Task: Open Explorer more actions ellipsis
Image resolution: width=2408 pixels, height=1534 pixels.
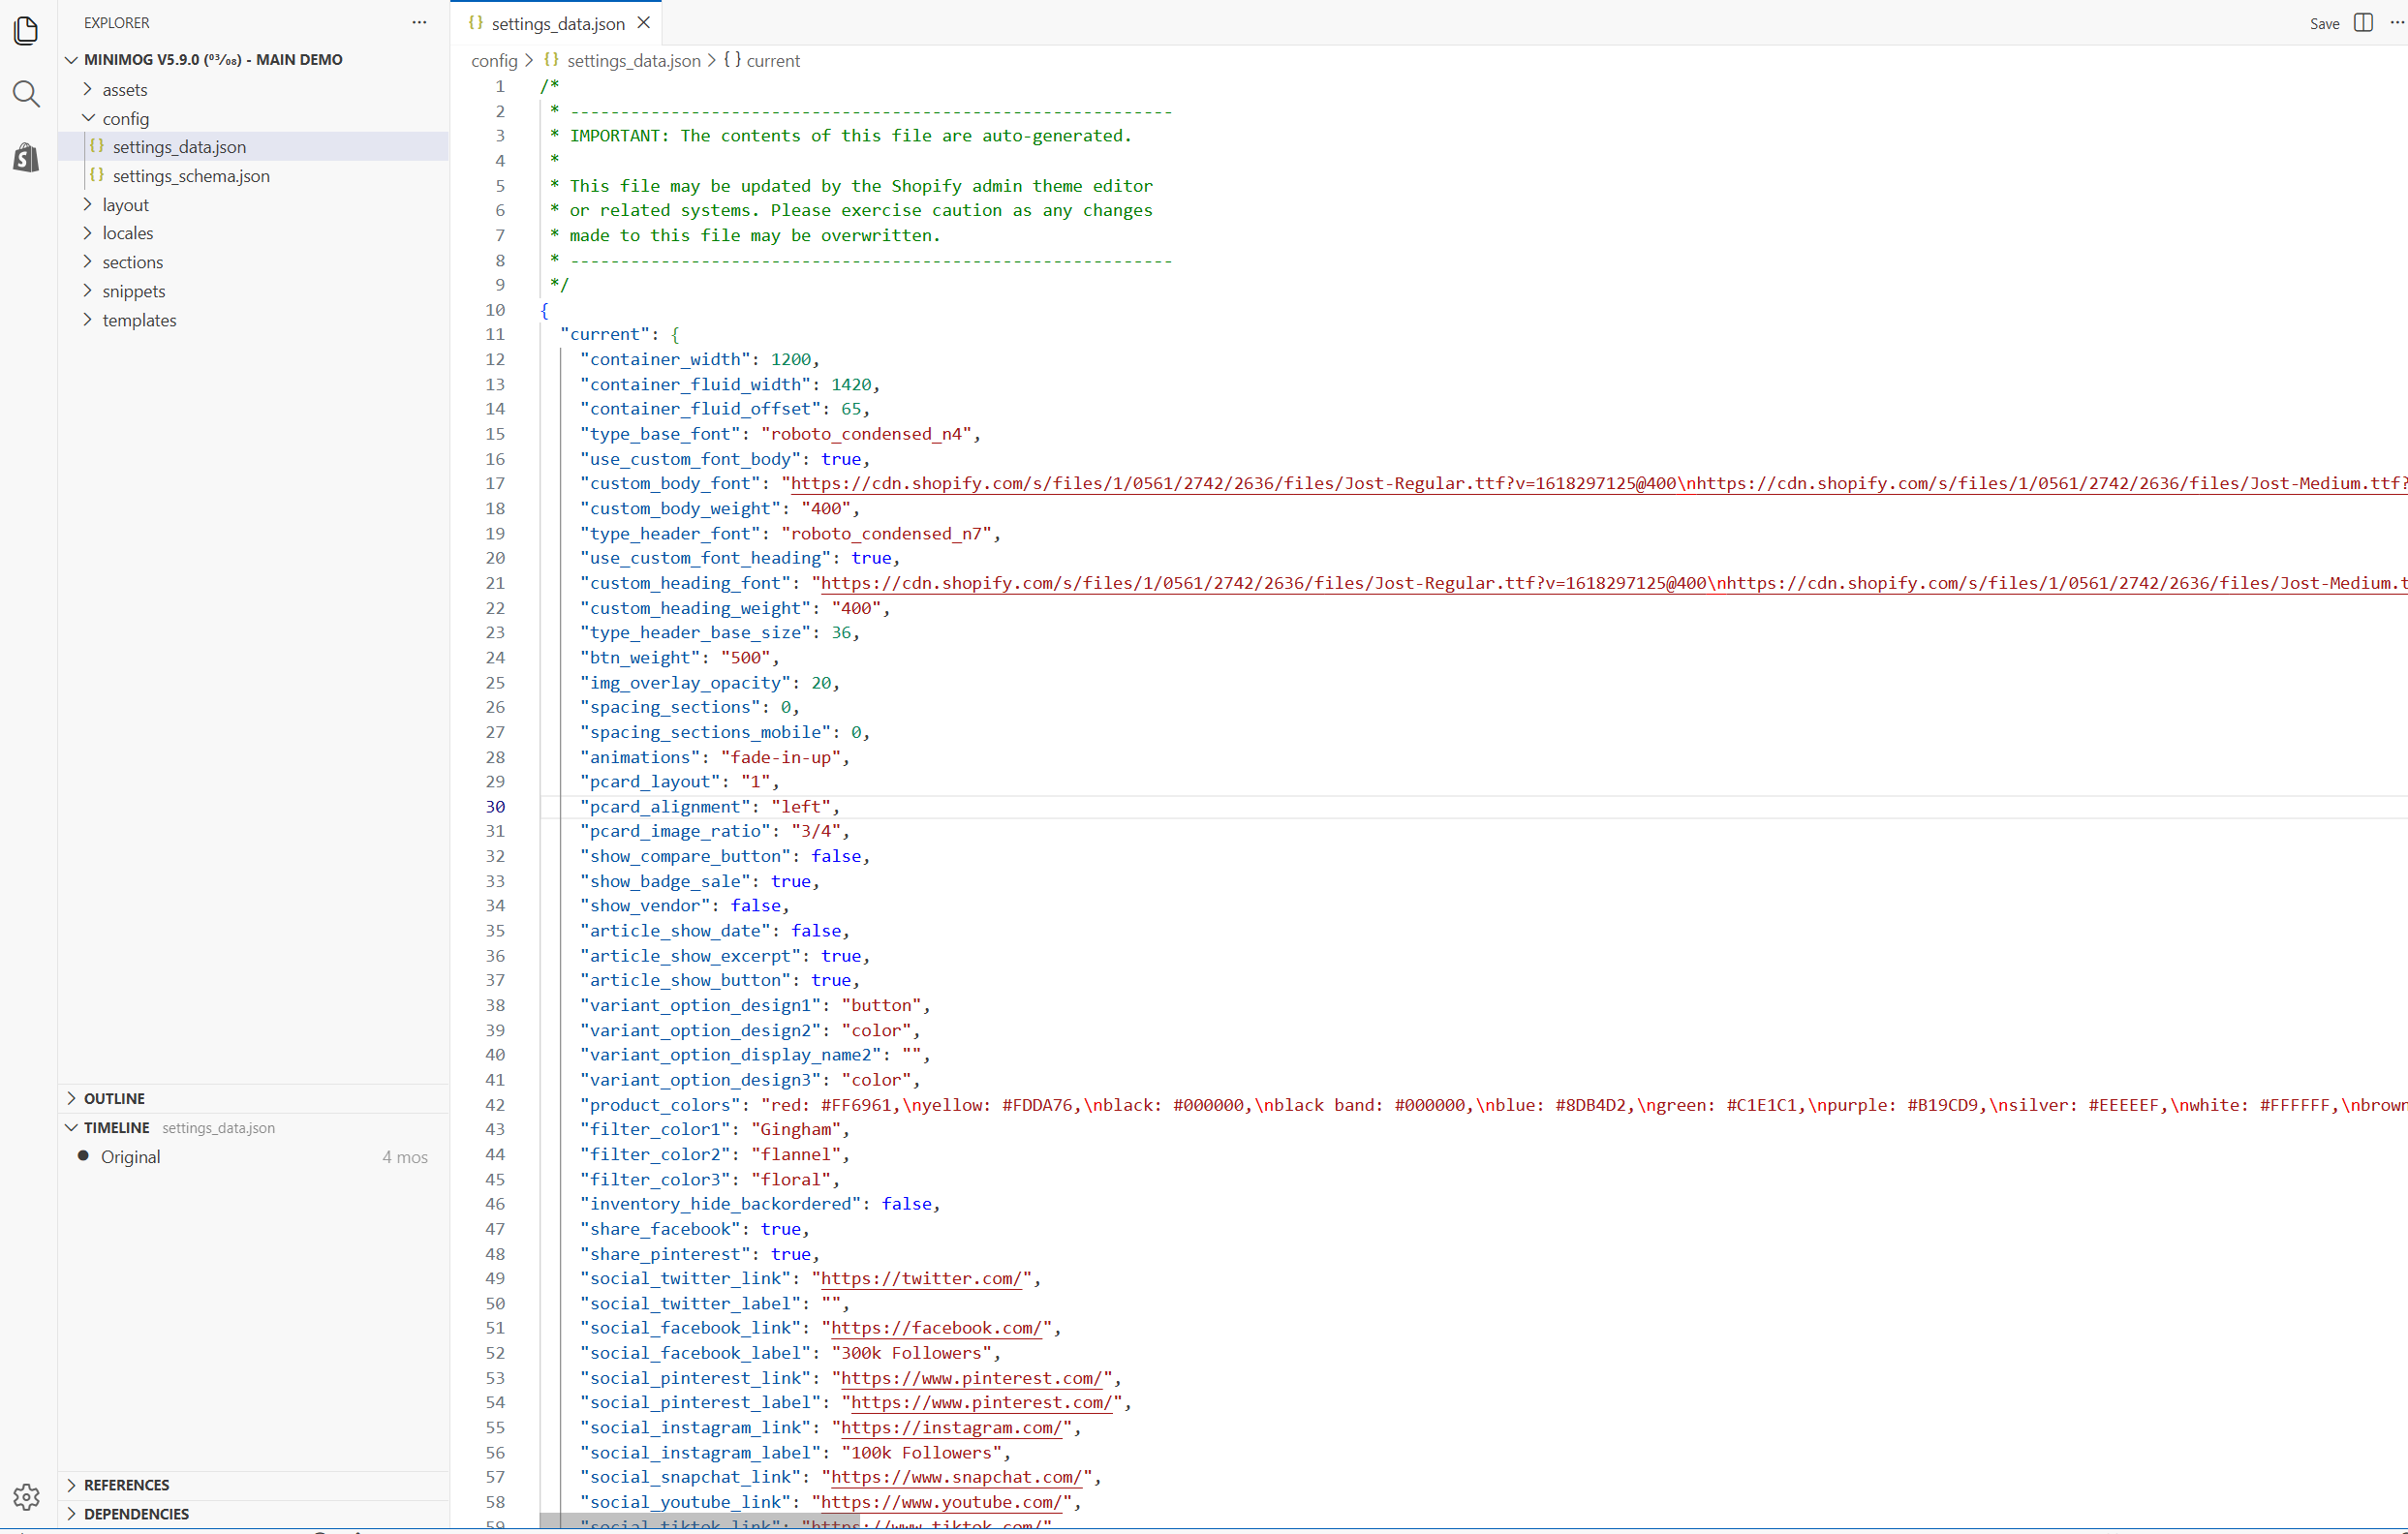Action: [x=419, y=22]
